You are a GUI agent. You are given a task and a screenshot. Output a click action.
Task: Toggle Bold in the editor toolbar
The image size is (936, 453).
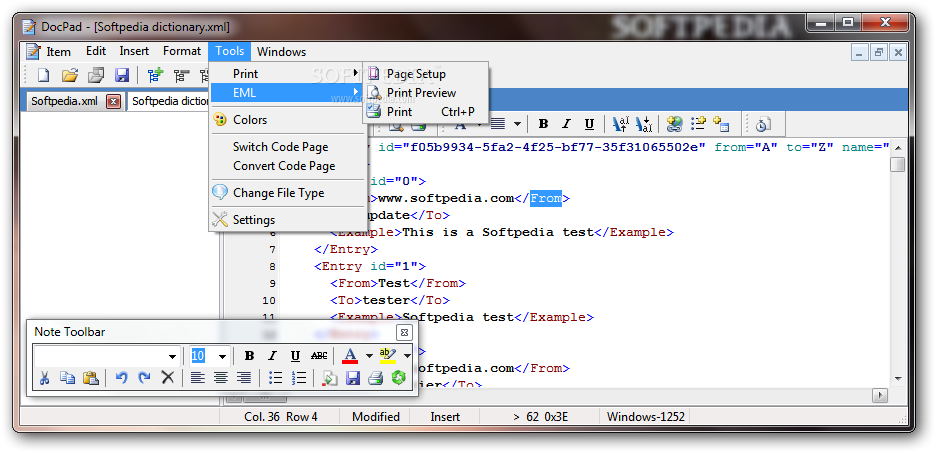coord(543,124)
